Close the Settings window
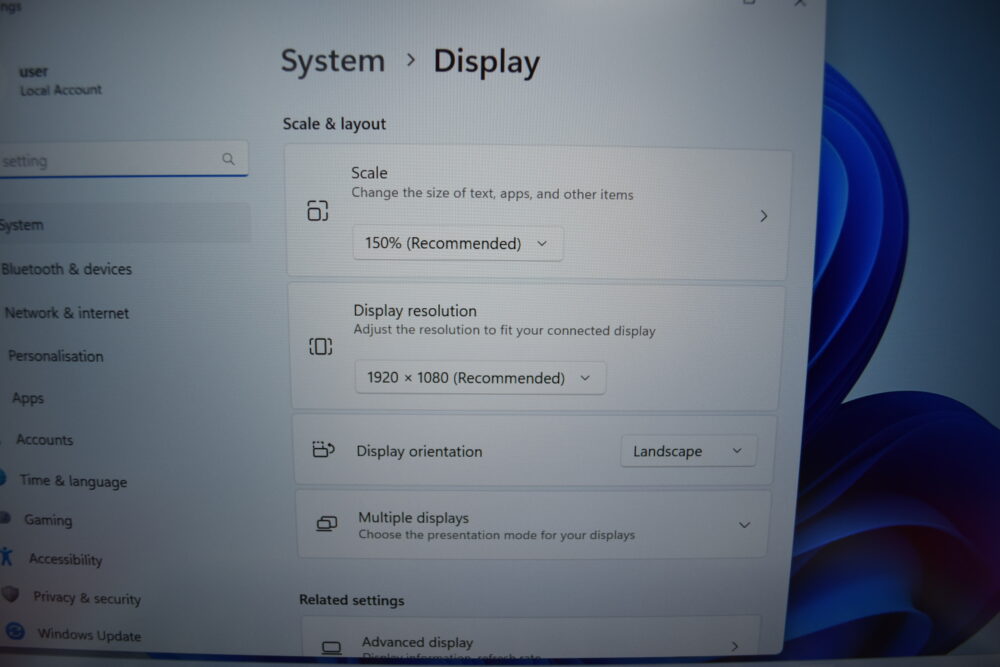 [800, 3]
